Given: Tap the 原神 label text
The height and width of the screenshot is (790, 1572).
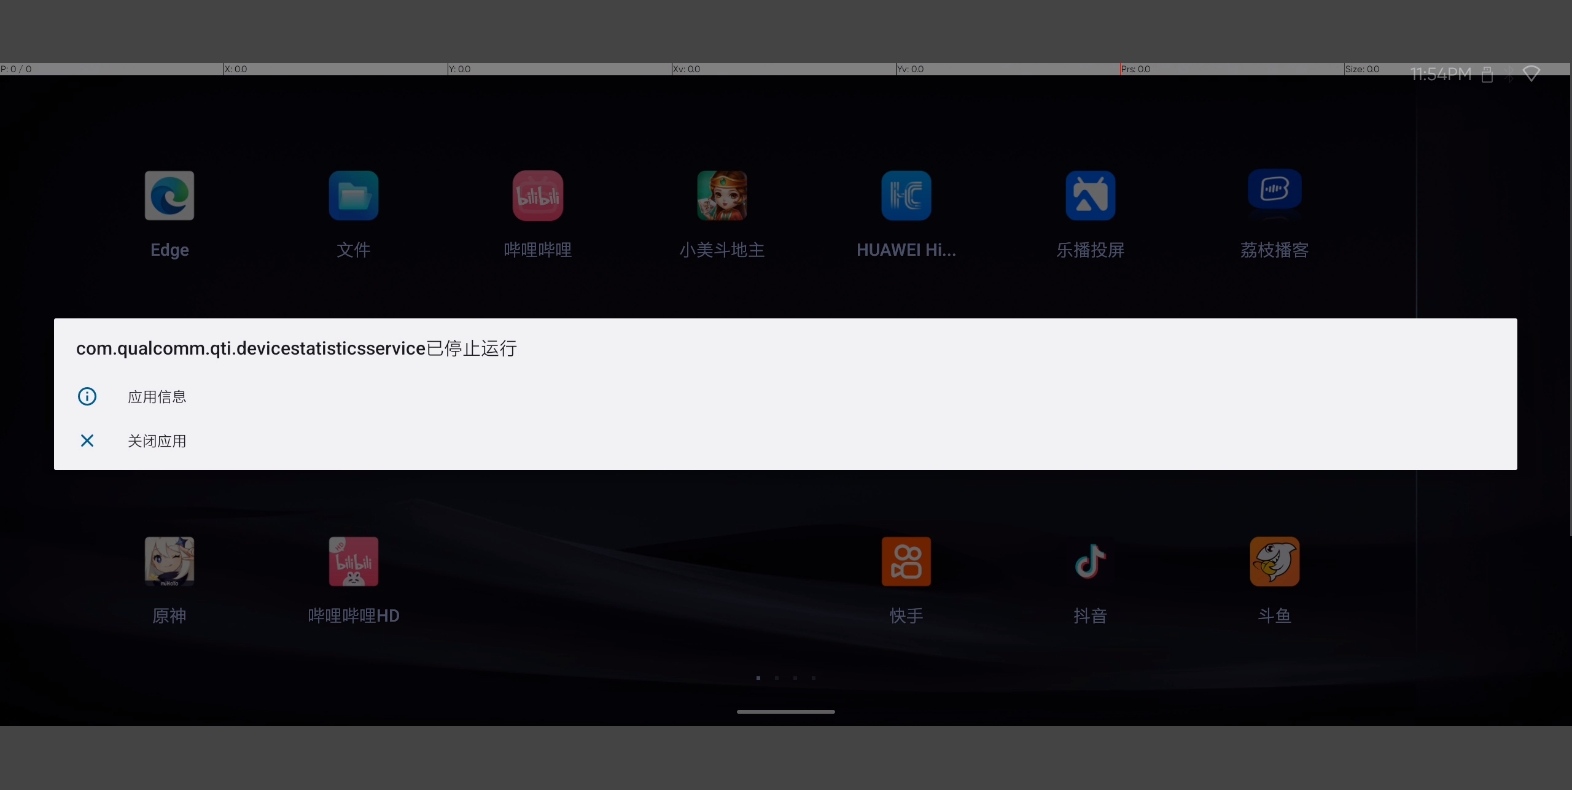Looking at the screenshot, I should pos(170,616).
